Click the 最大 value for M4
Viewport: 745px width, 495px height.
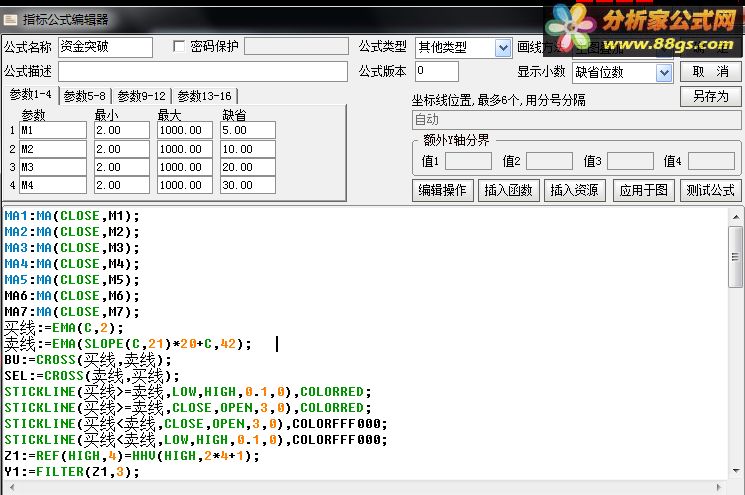tap(185, 185)
